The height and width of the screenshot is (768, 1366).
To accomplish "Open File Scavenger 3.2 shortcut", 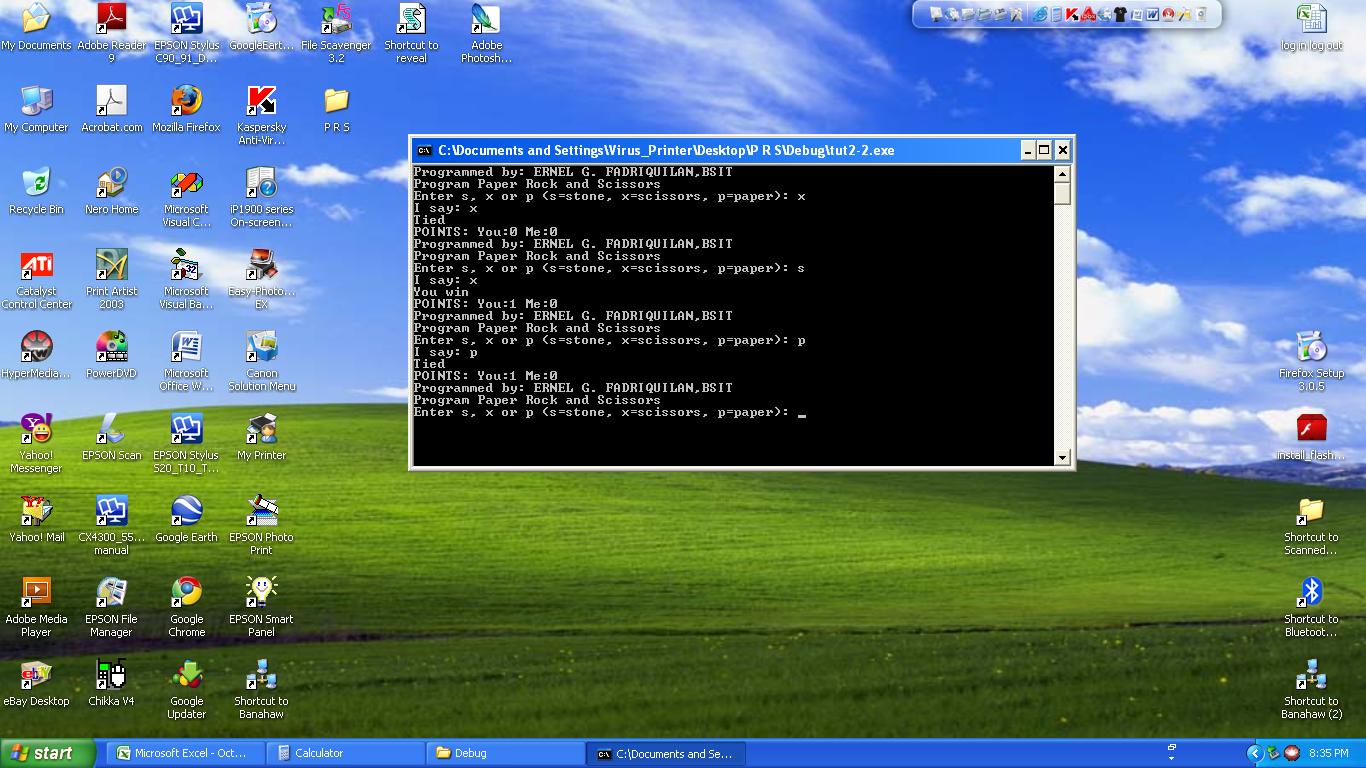I will pyautogui.click(x=336, y=33).
